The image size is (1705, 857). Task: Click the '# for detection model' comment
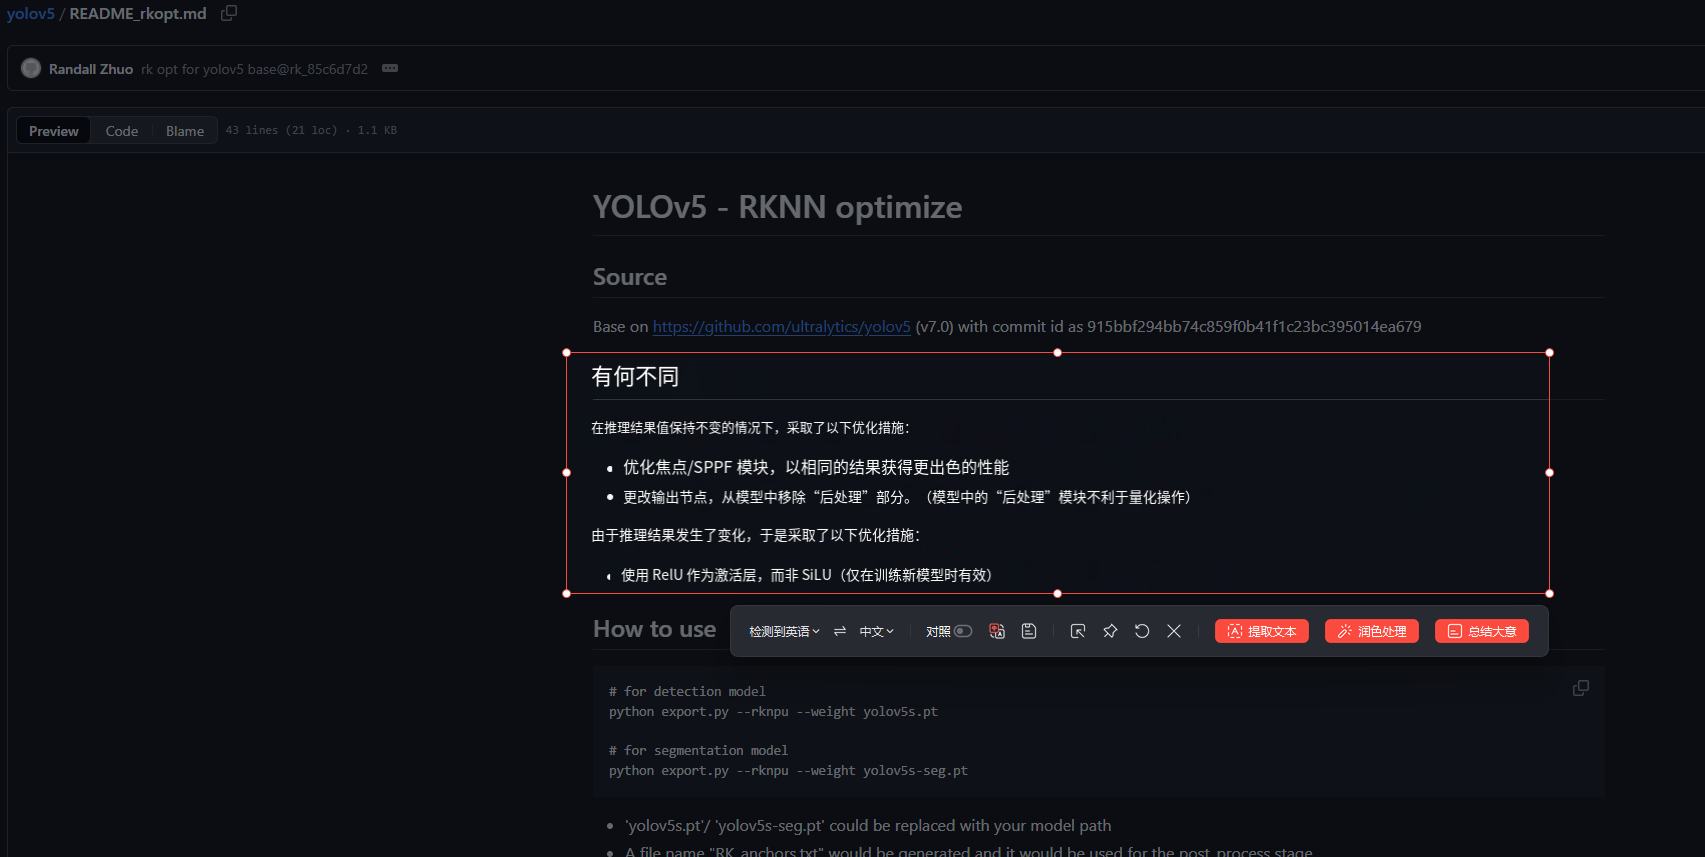pos(687,692)
